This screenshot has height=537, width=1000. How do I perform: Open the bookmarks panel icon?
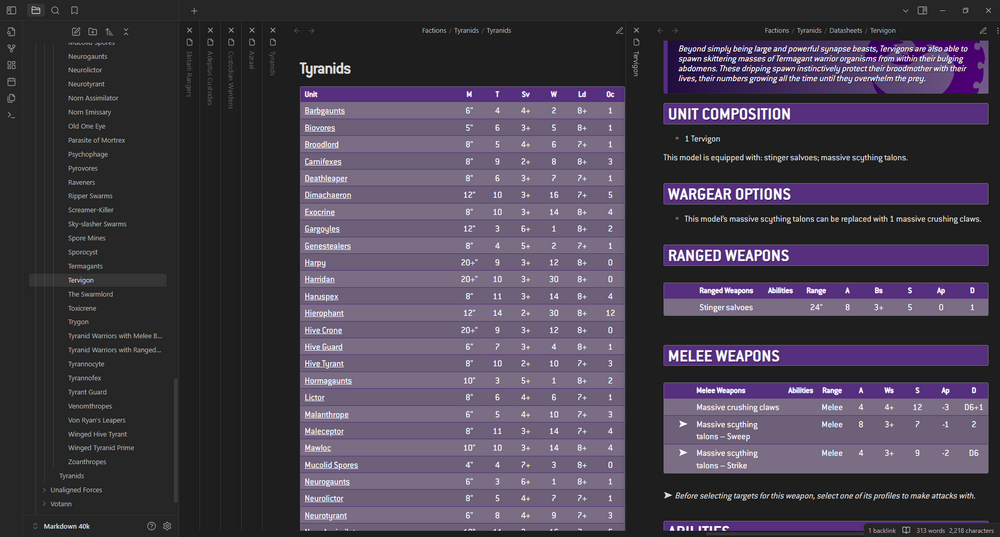pos(75,10)
